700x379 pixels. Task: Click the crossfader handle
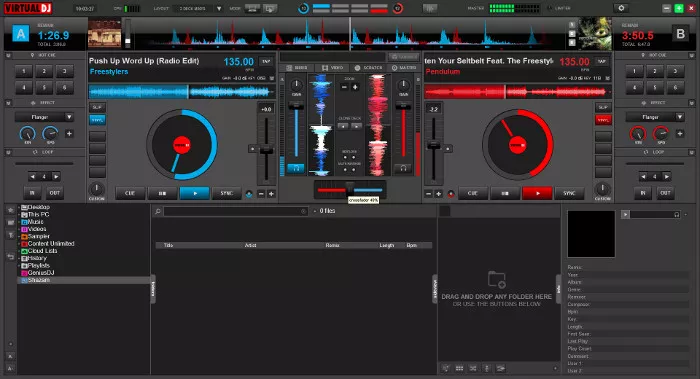[x=350, y=189]
